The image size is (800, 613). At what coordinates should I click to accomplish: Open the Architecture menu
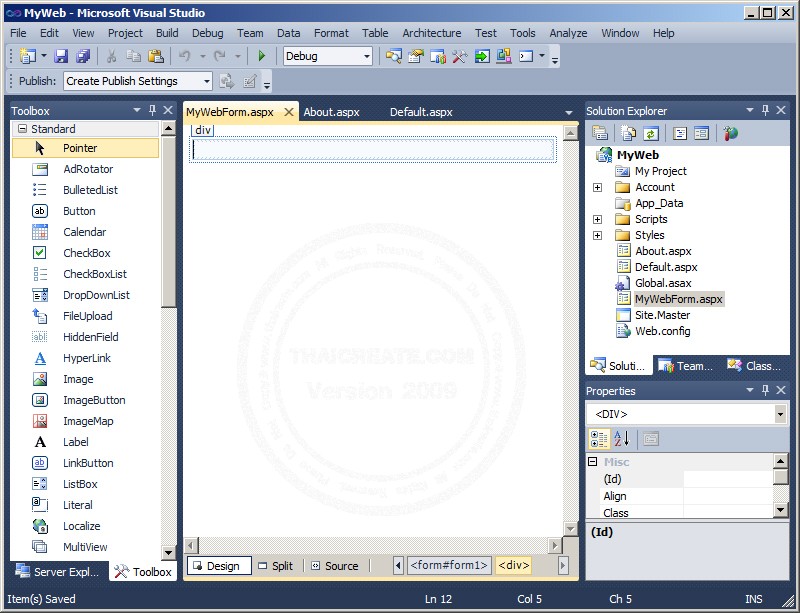click(x=432, y=33)
